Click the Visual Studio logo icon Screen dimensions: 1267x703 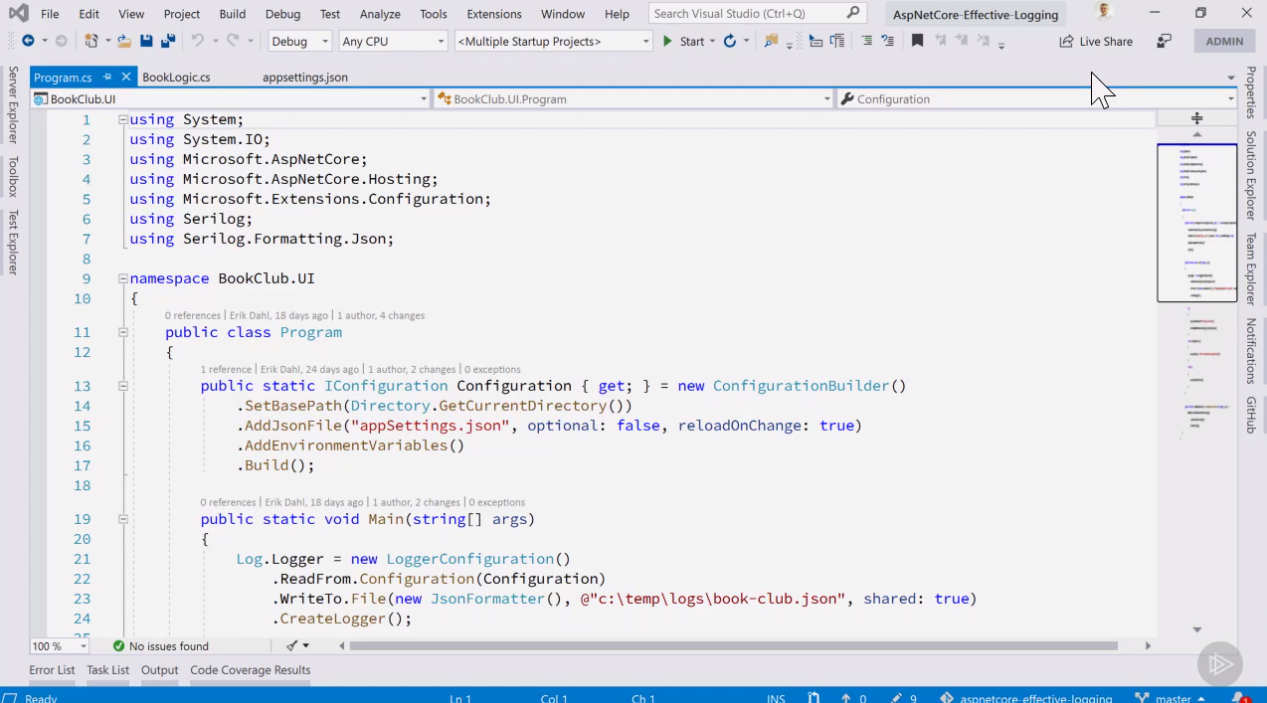(18, 13)
